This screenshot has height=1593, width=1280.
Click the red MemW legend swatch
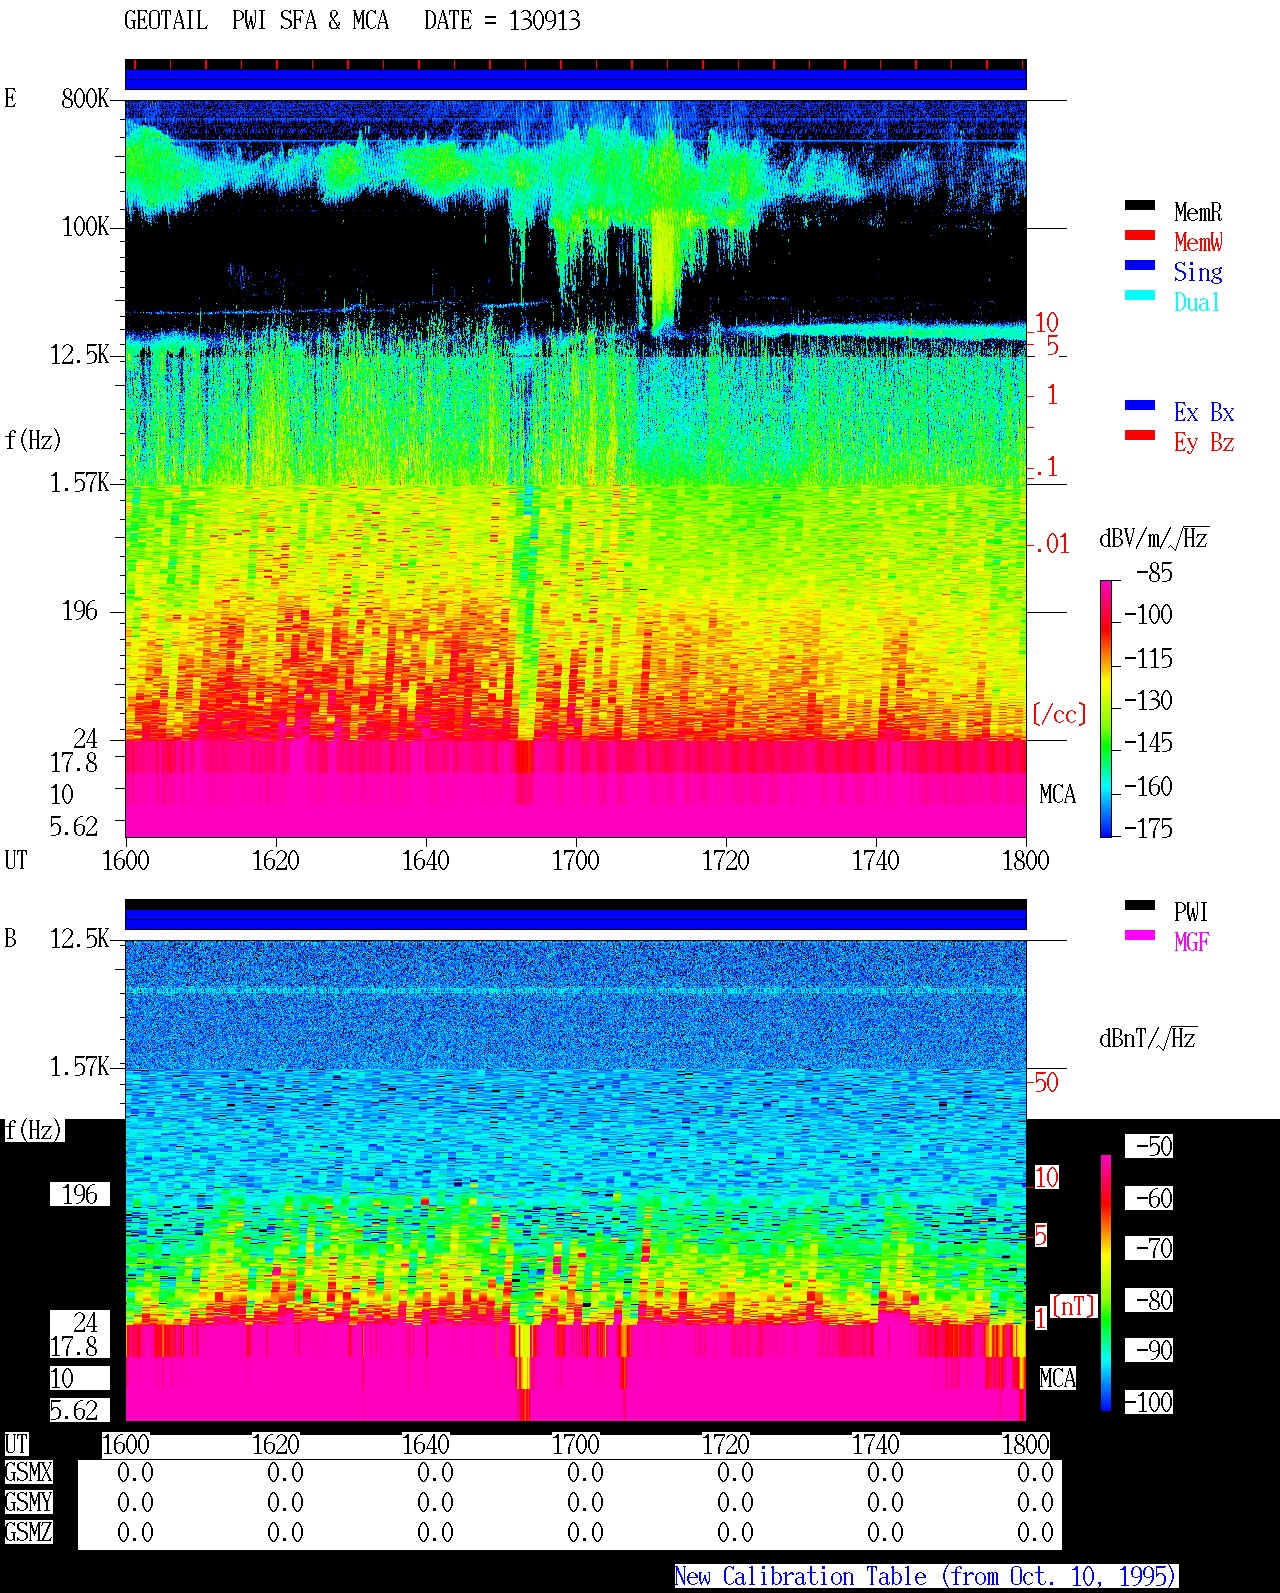click(1140, 235)
